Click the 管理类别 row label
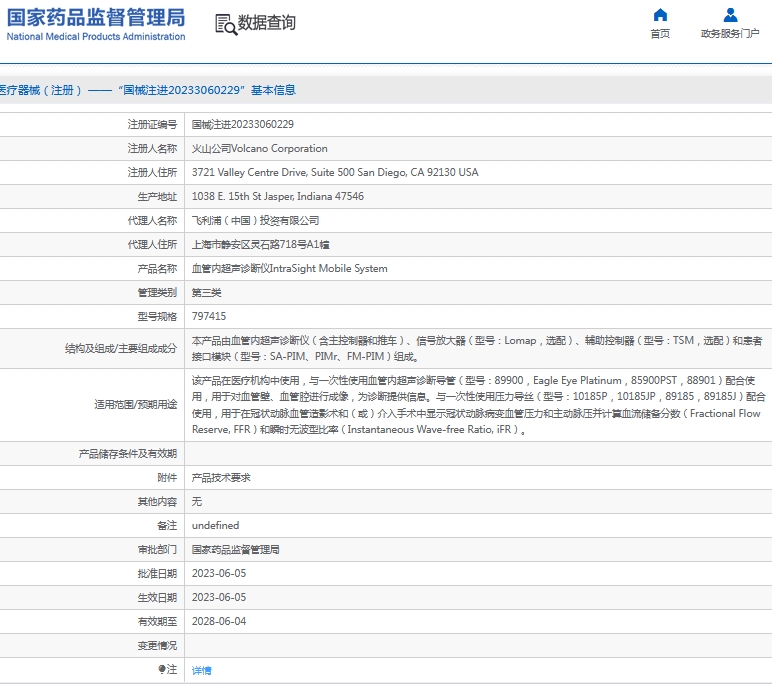Screen dimensions: 772x687 (x=157, y=293)
